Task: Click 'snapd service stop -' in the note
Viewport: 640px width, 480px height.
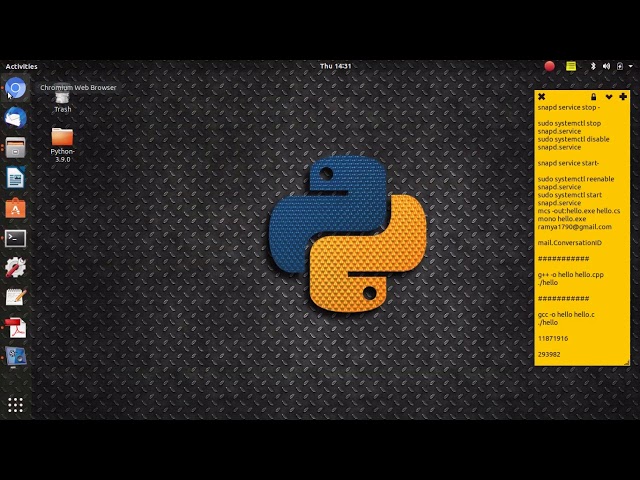Action: 569,108
